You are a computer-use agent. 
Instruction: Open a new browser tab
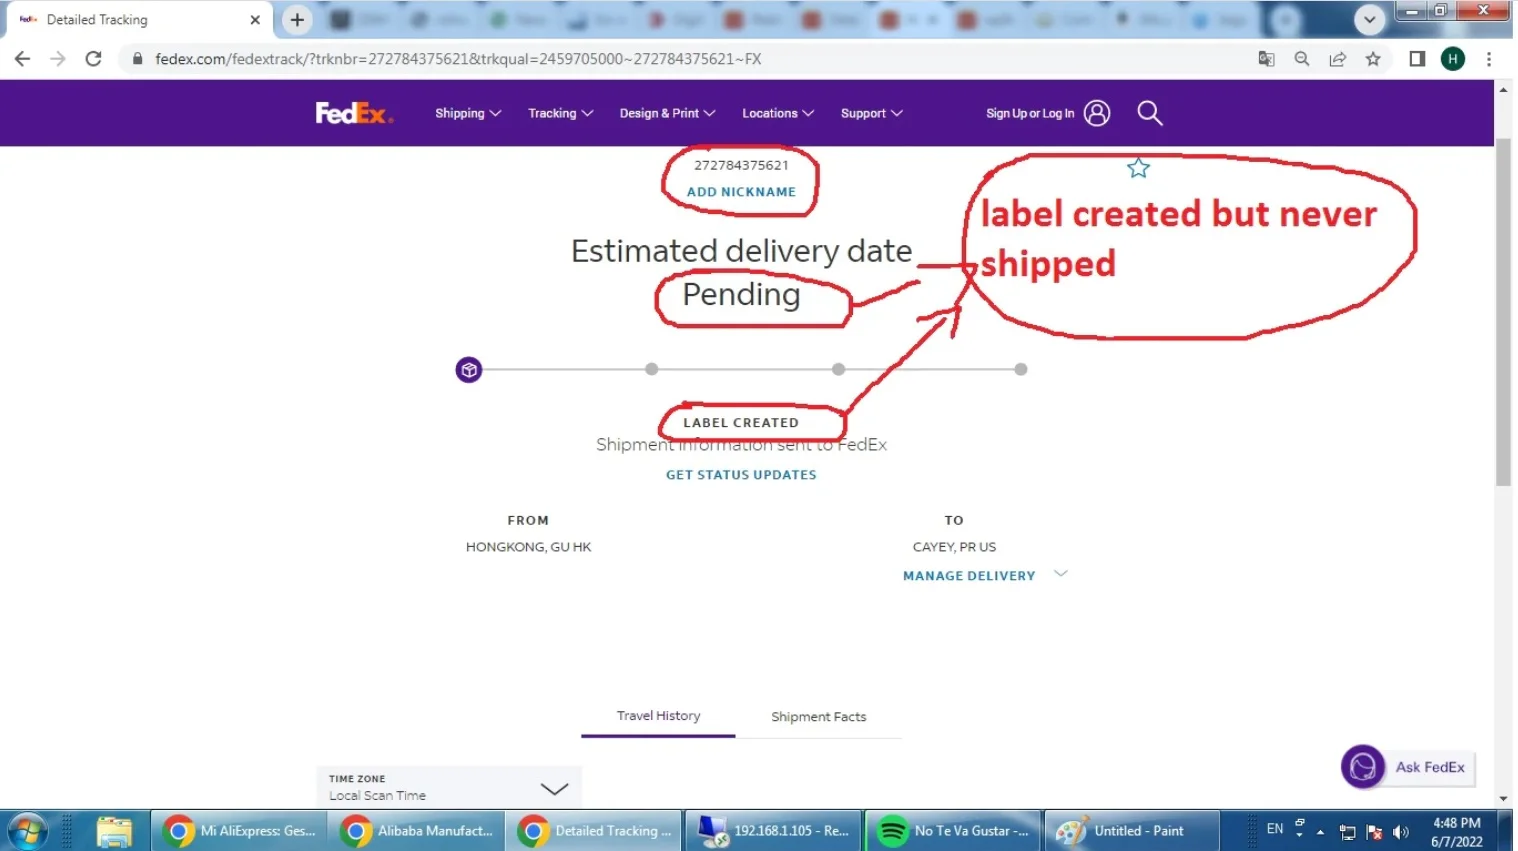pos(297,19)
